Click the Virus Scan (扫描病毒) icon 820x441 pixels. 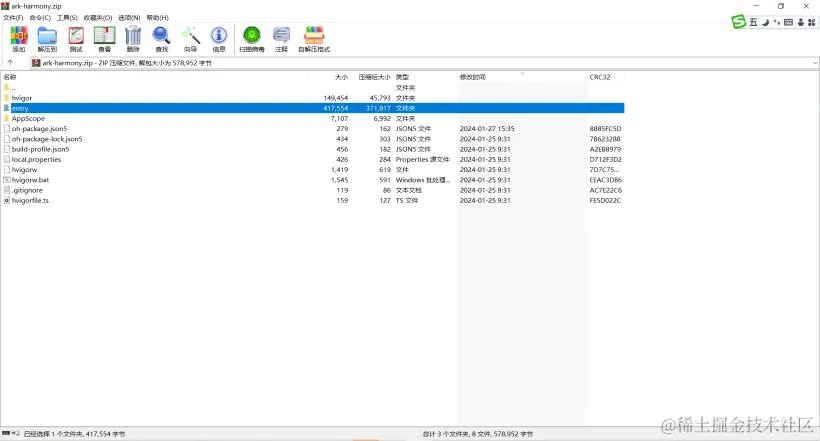tap(252, 39)
